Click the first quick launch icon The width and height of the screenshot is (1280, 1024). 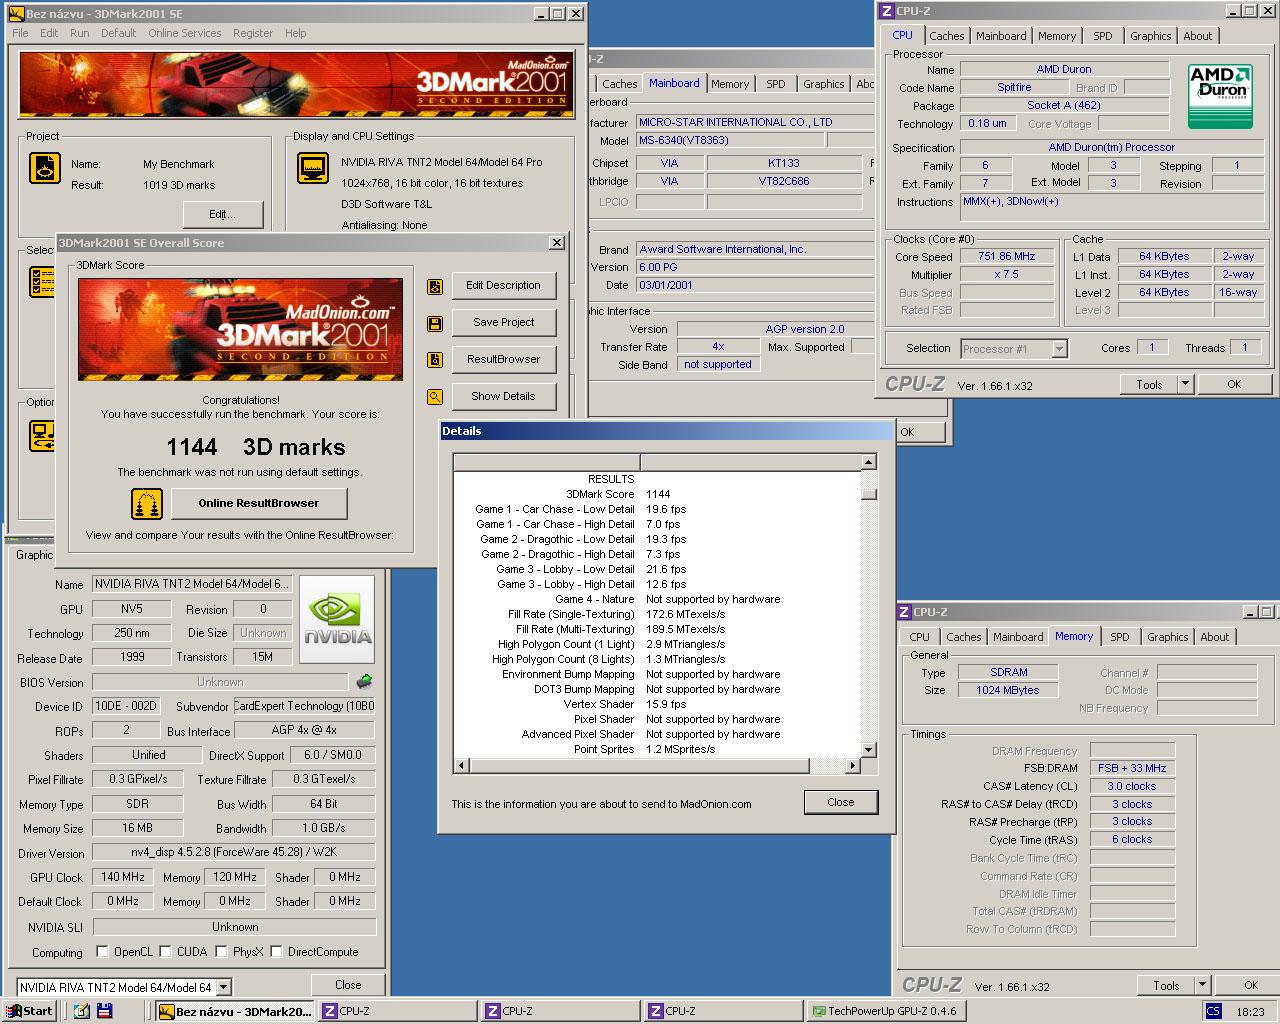pos(81,1011)
